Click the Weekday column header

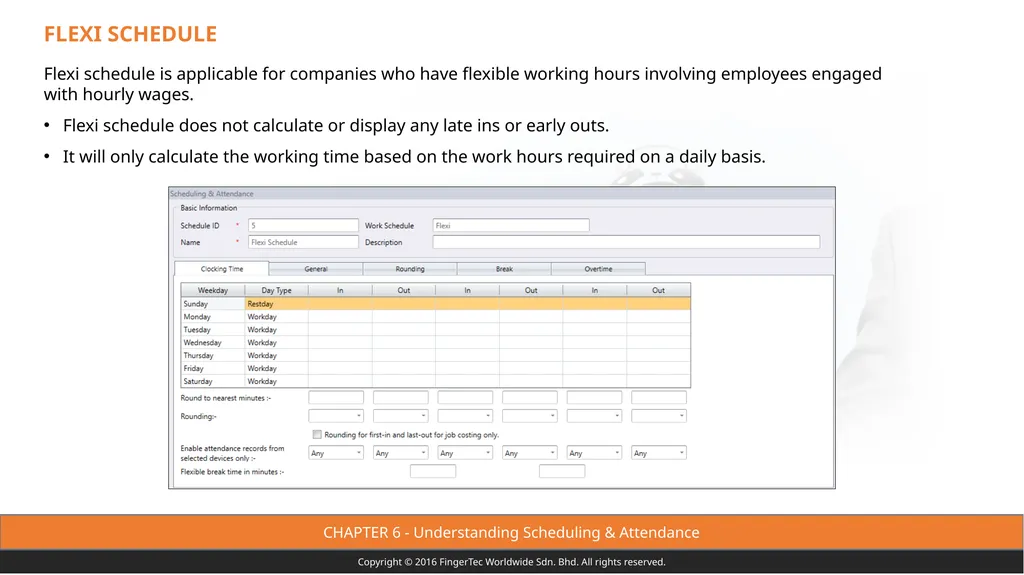click(x=213, y=290)
